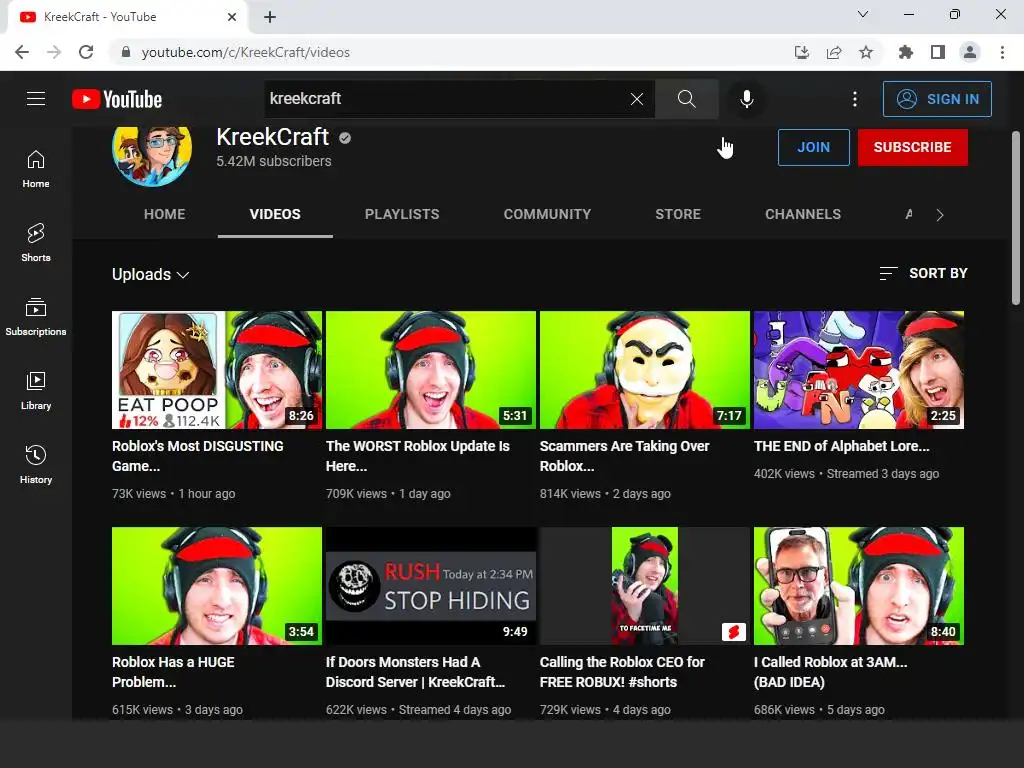The width and height of the screenshot is (1024, 768).
Task: Switch to the Channels tab
Action: tap(803, 214)
